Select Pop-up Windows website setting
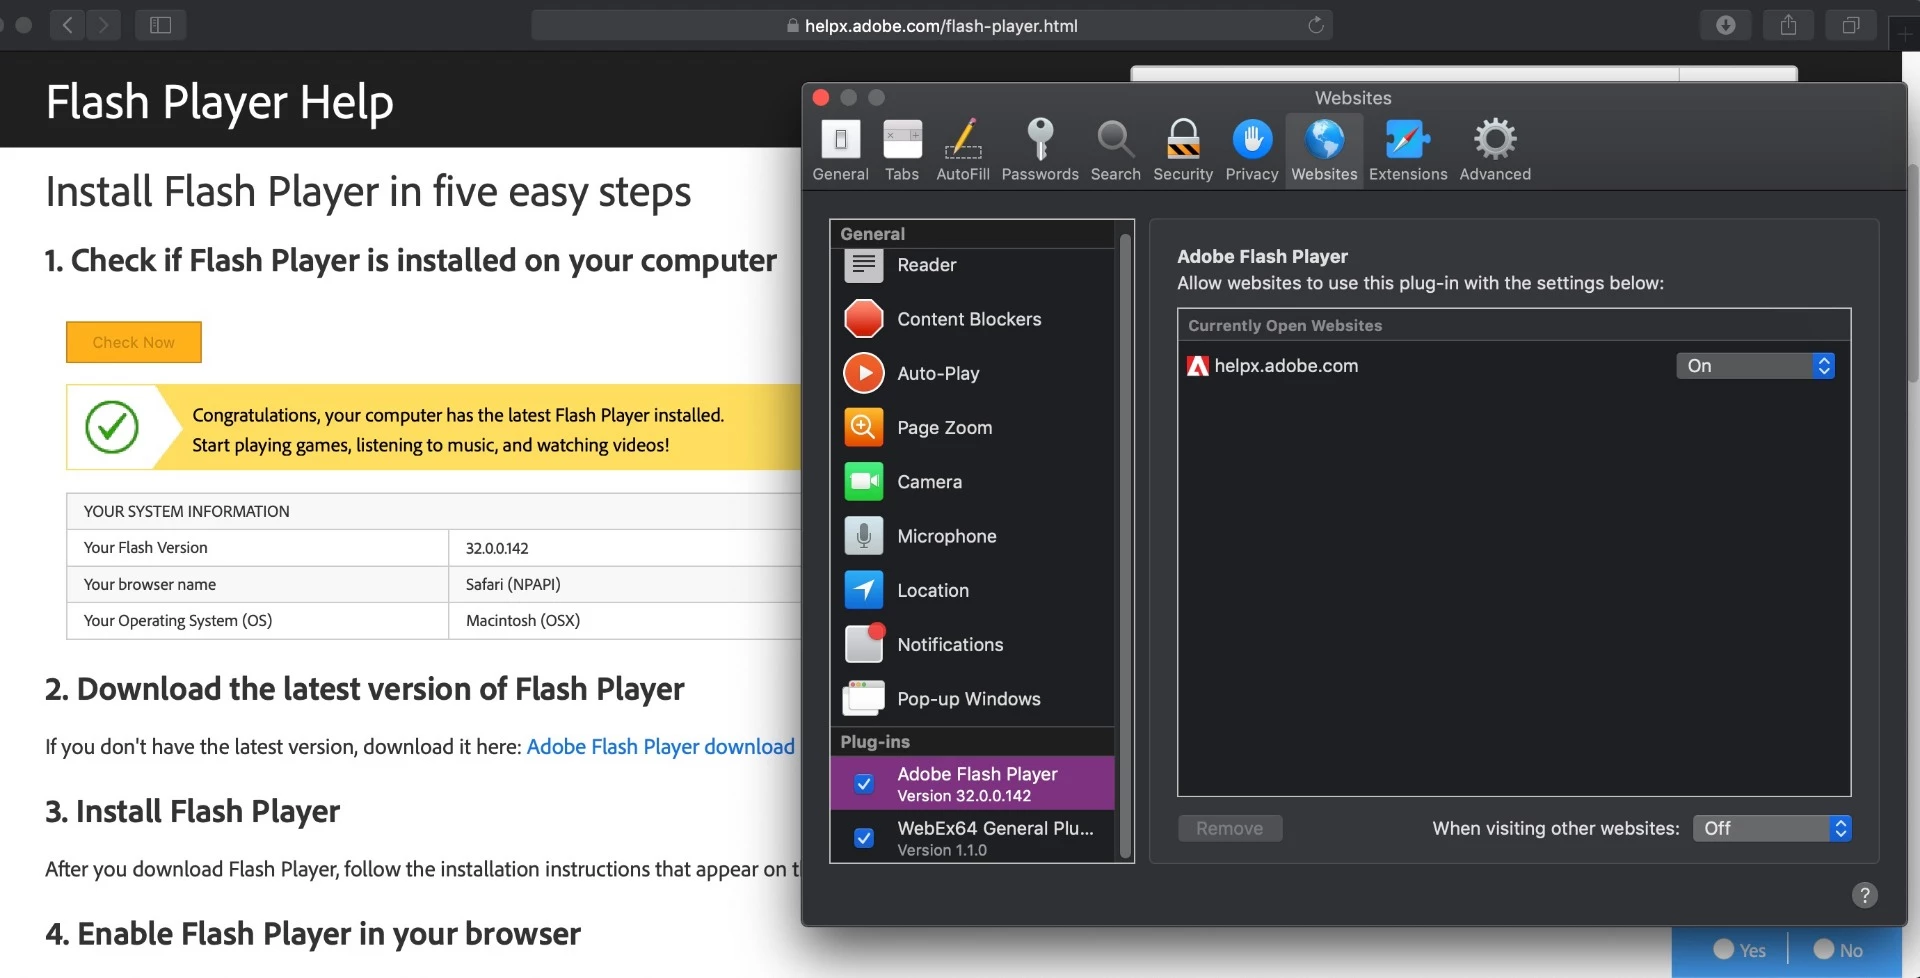The image size is (1920, 978). click(x=972, y=699)
